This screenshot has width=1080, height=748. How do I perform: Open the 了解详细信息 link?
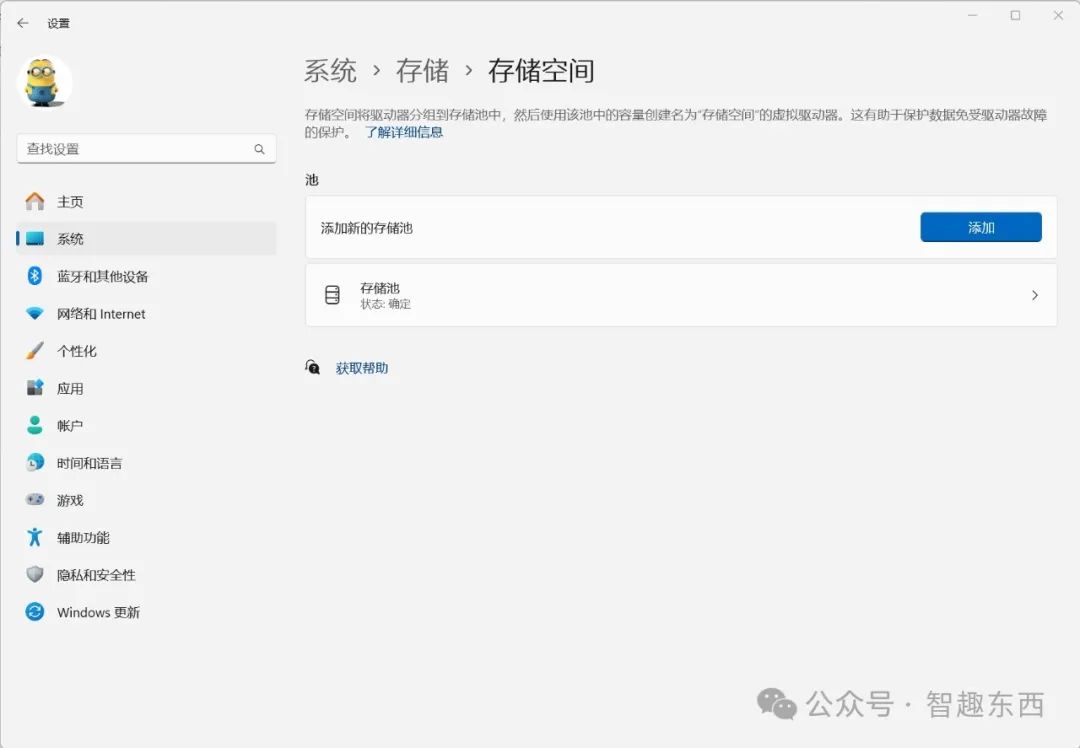tap(404, 132)
